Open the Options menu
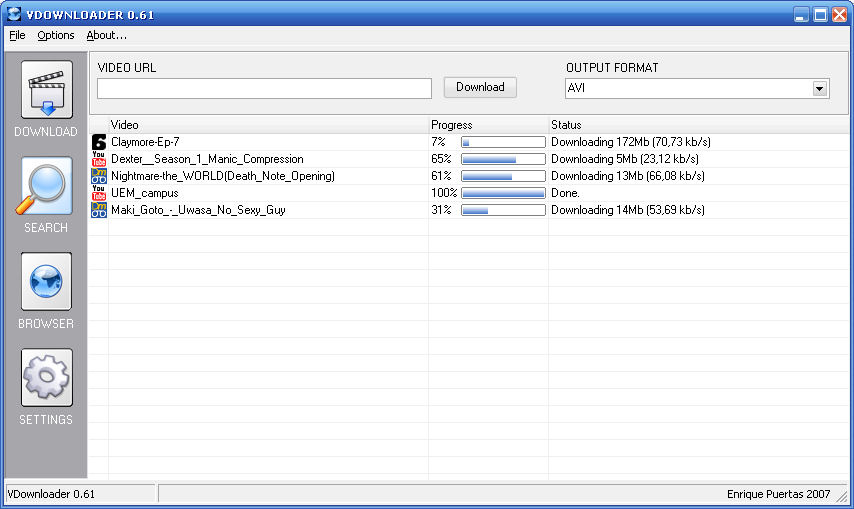 pyautogui.click(x=56, y=35)
